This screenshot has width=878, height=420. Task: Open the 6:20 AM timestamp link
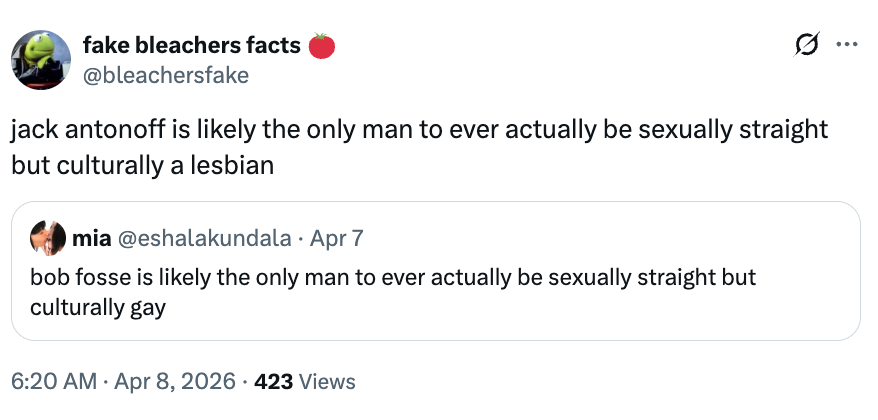pyautogui.click(x=54, y=381)
